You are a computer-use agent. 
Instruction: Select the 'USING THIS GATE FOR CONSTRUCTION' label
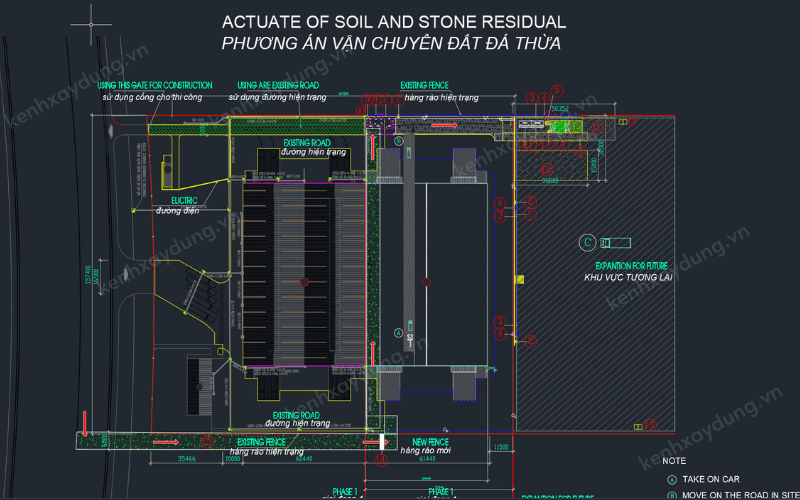[x=155, y=85]
